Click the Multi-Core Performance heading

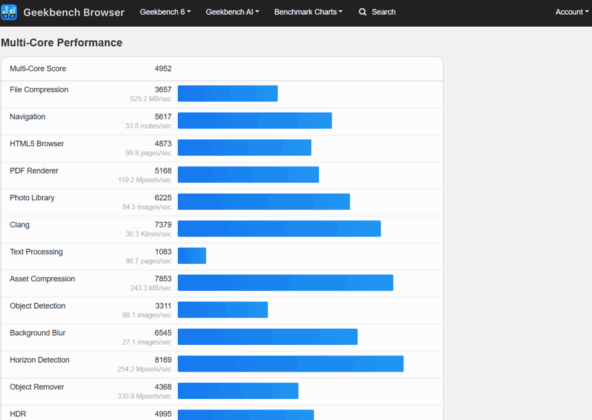click(x=62, y=43)
